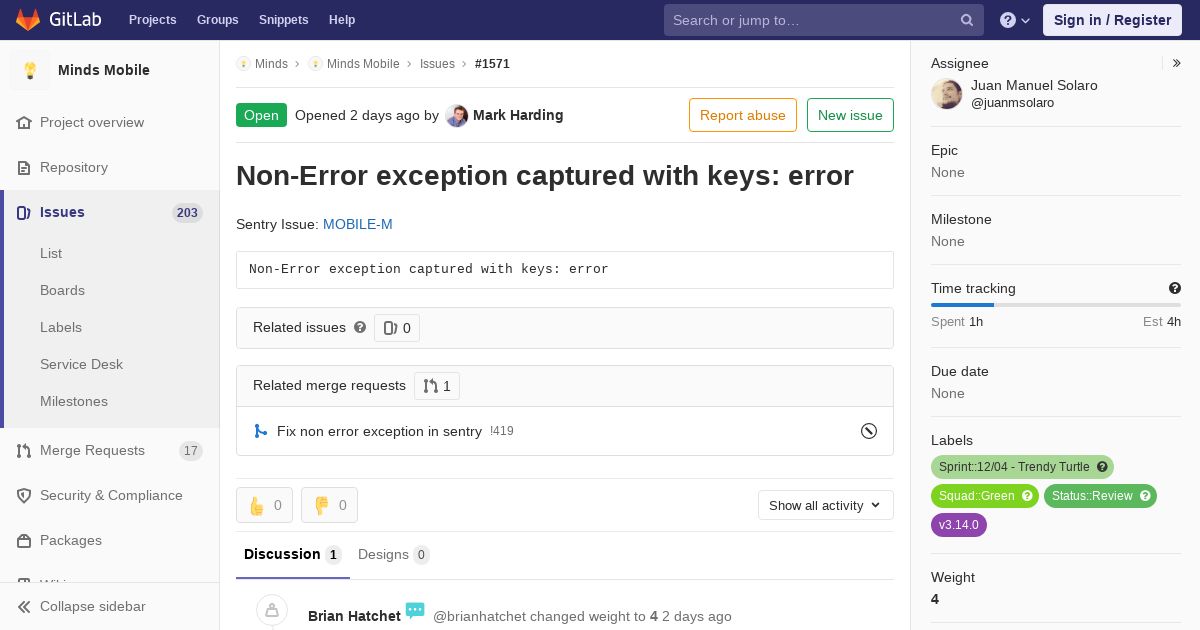
Task: Click Groups in top navigation
Action: [218, 20]
